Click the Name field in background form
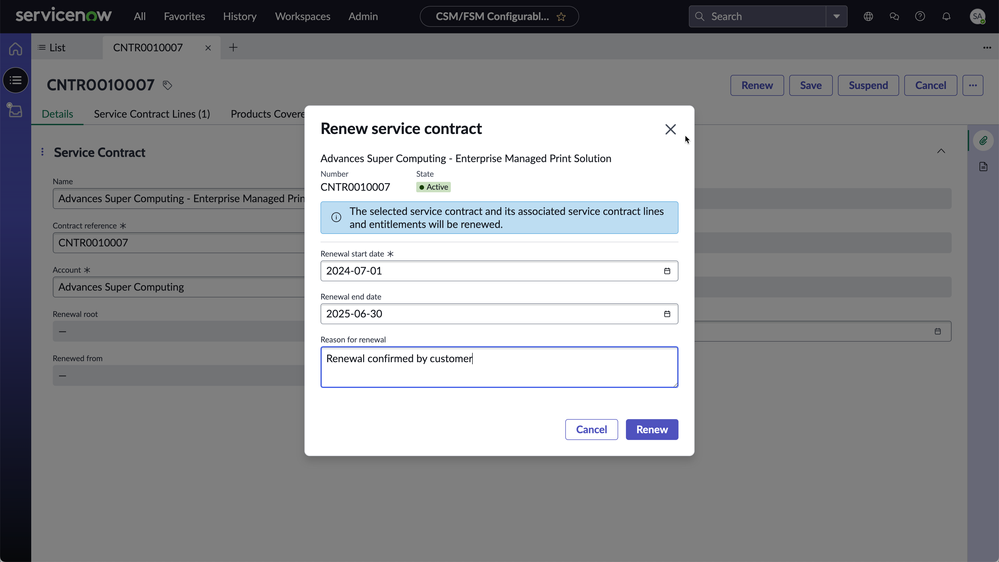Viewport: 999px width, 562px height. tap(178, 199)
